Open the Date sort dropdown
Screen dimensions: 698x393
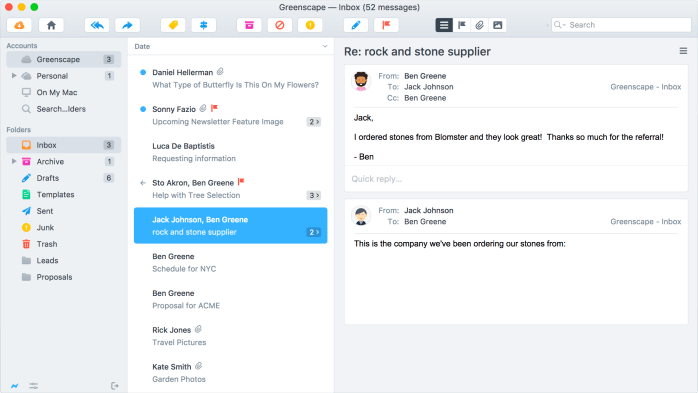click(325, 46)
